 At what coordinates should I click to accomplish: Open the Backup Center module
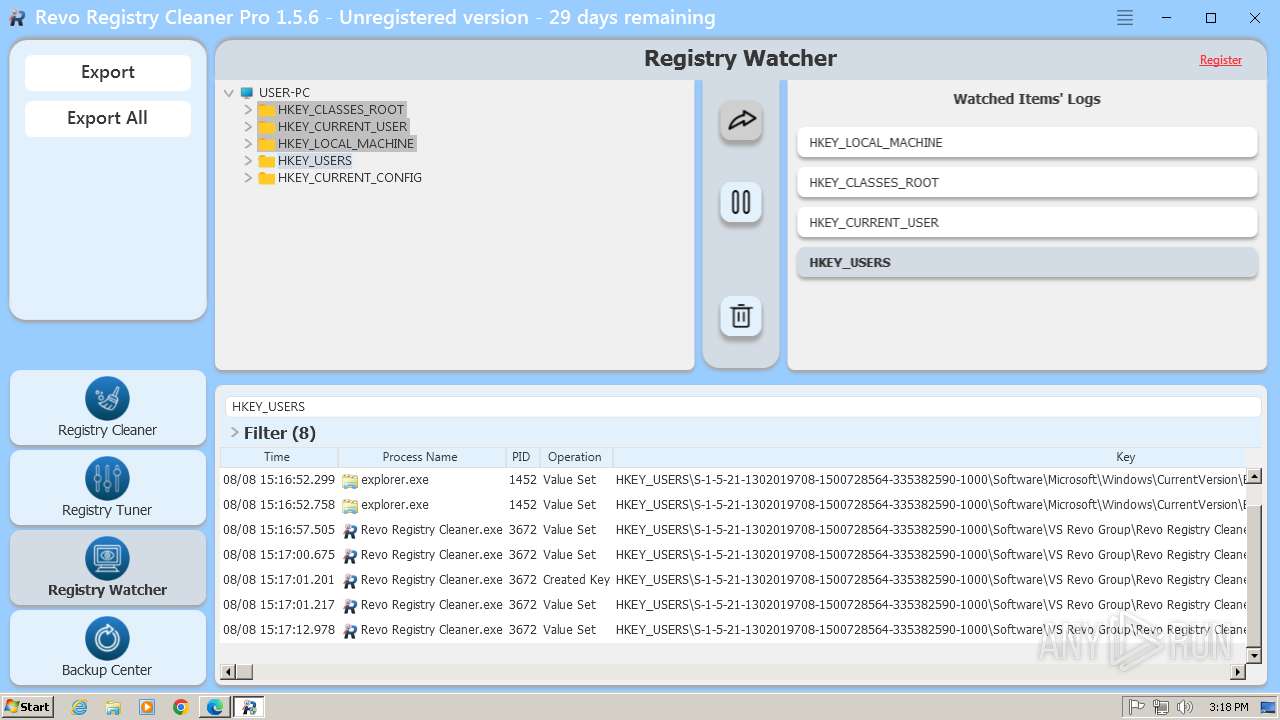coord(108,648)
